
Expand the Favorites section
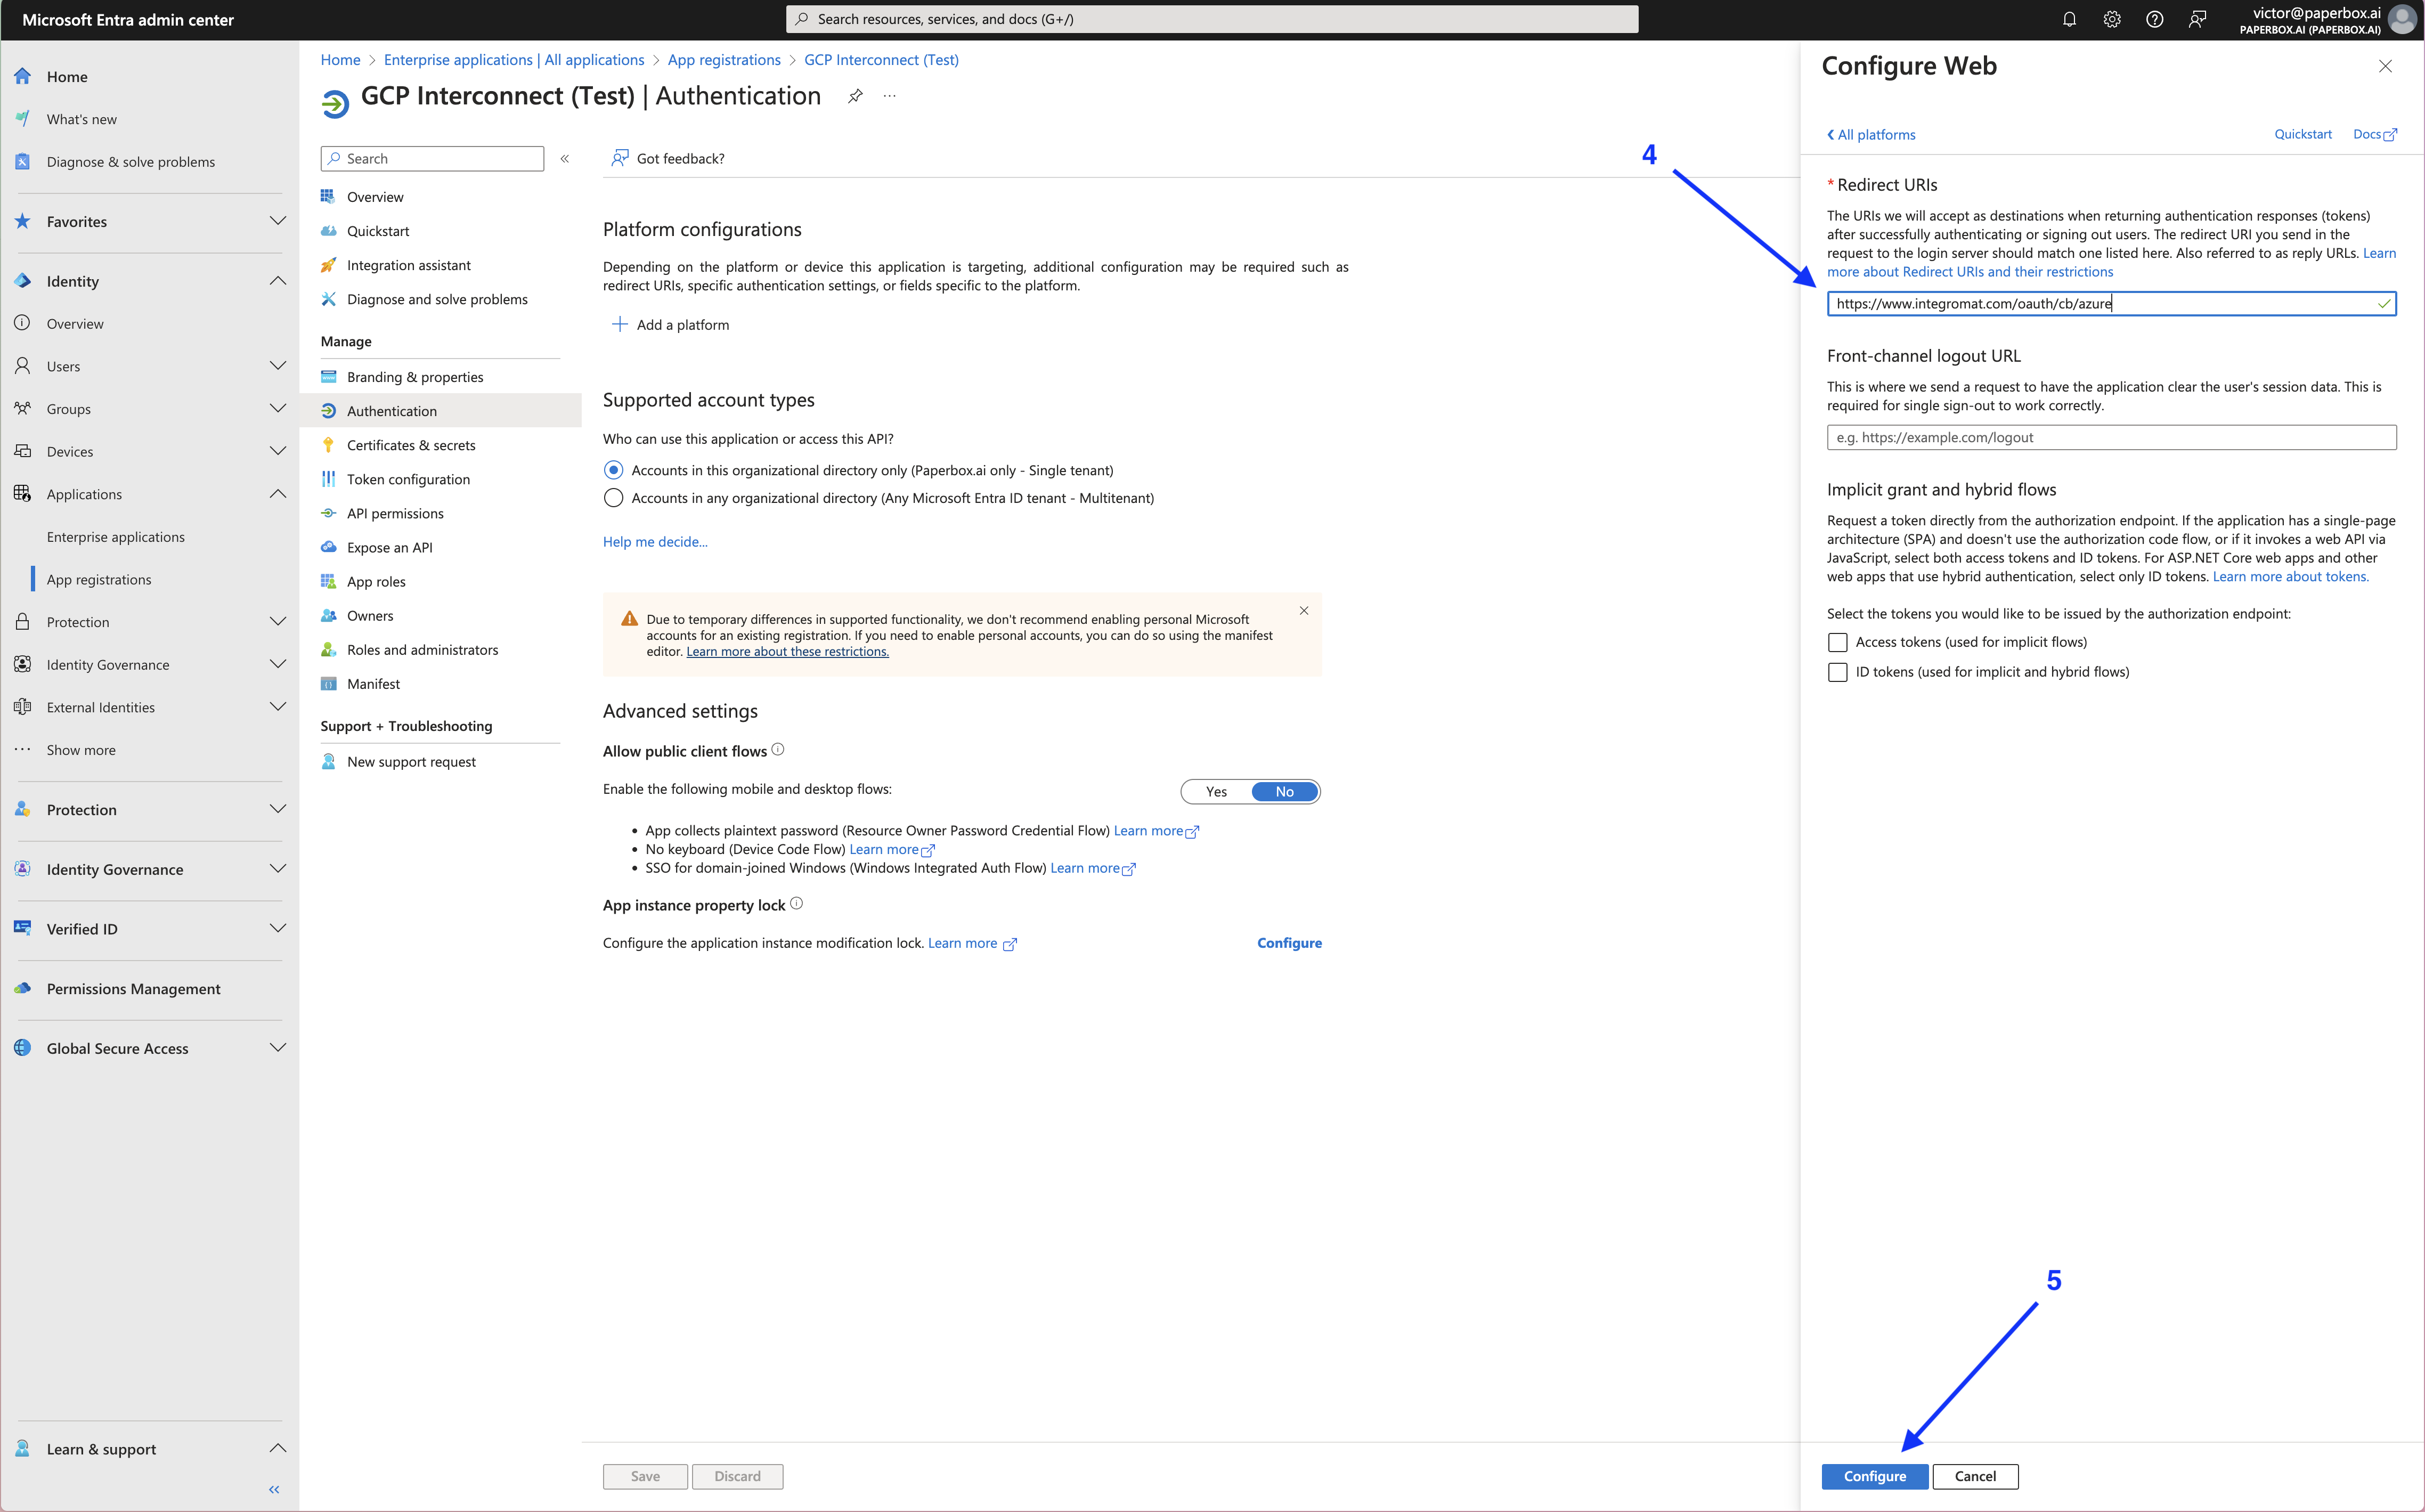277,221
